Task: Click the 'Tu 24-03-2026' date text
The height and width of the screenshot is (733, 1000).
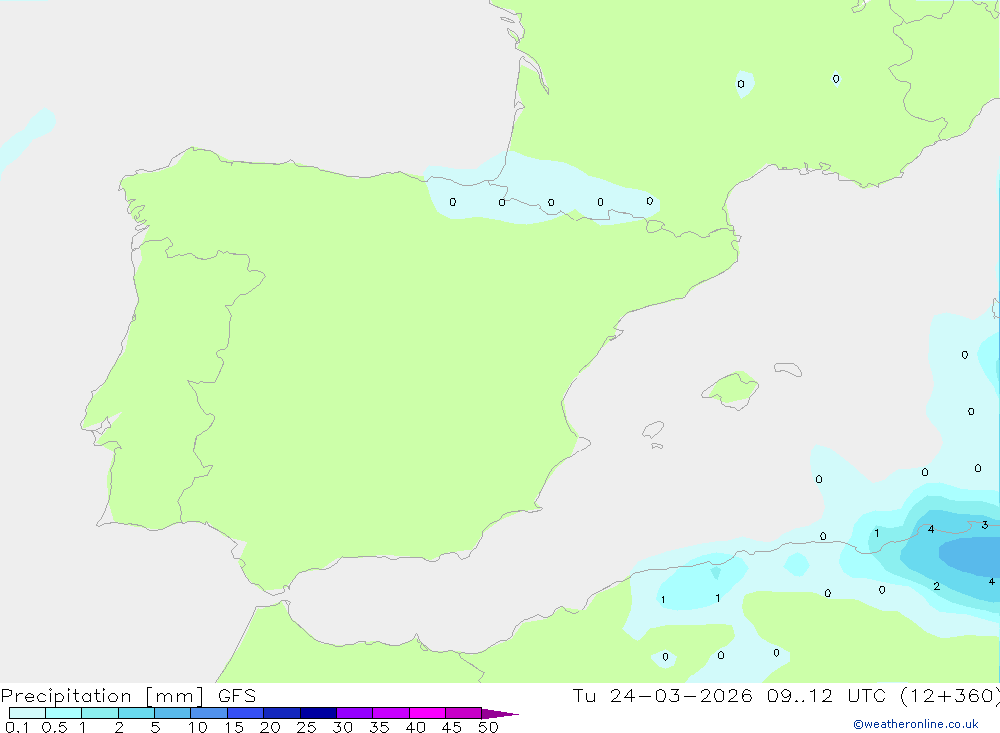Action: pyautogui.click(x=662, y=696)
